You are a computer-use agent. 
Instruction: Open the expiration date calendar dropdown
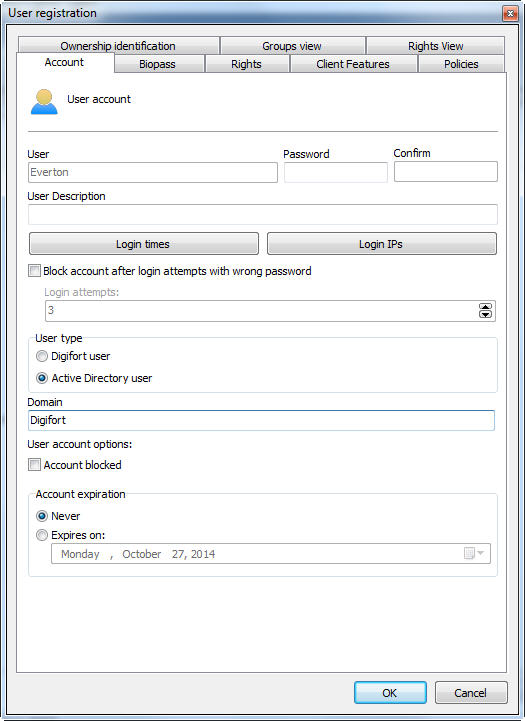coord(474,553)
